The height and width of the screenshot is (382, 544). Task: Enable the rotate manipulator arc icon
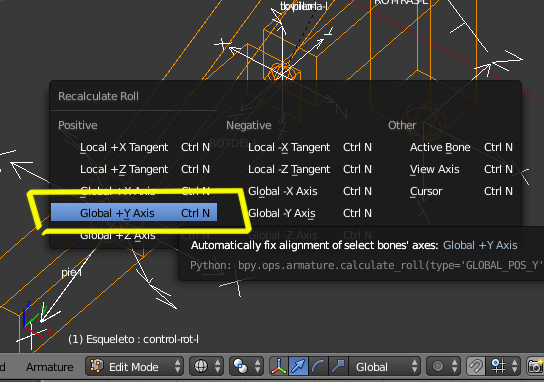click(318, 366)
